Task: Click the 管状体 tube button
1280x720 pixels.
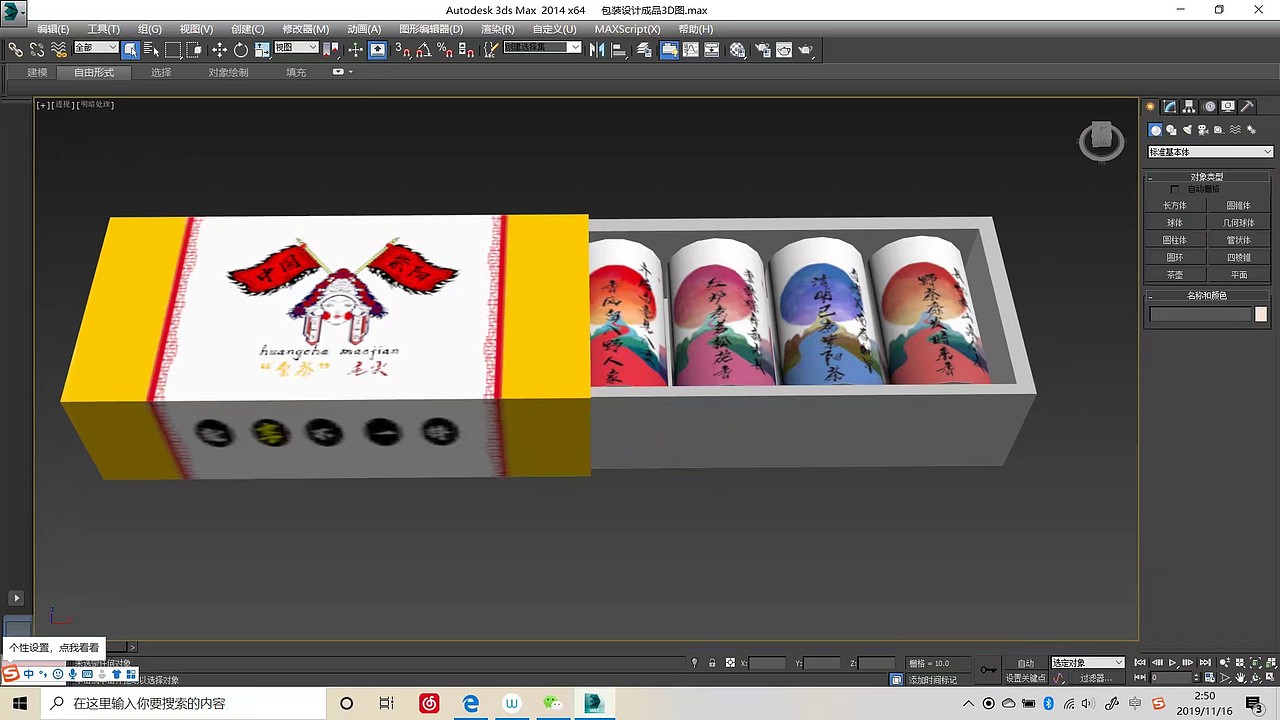Action: 1238,240
